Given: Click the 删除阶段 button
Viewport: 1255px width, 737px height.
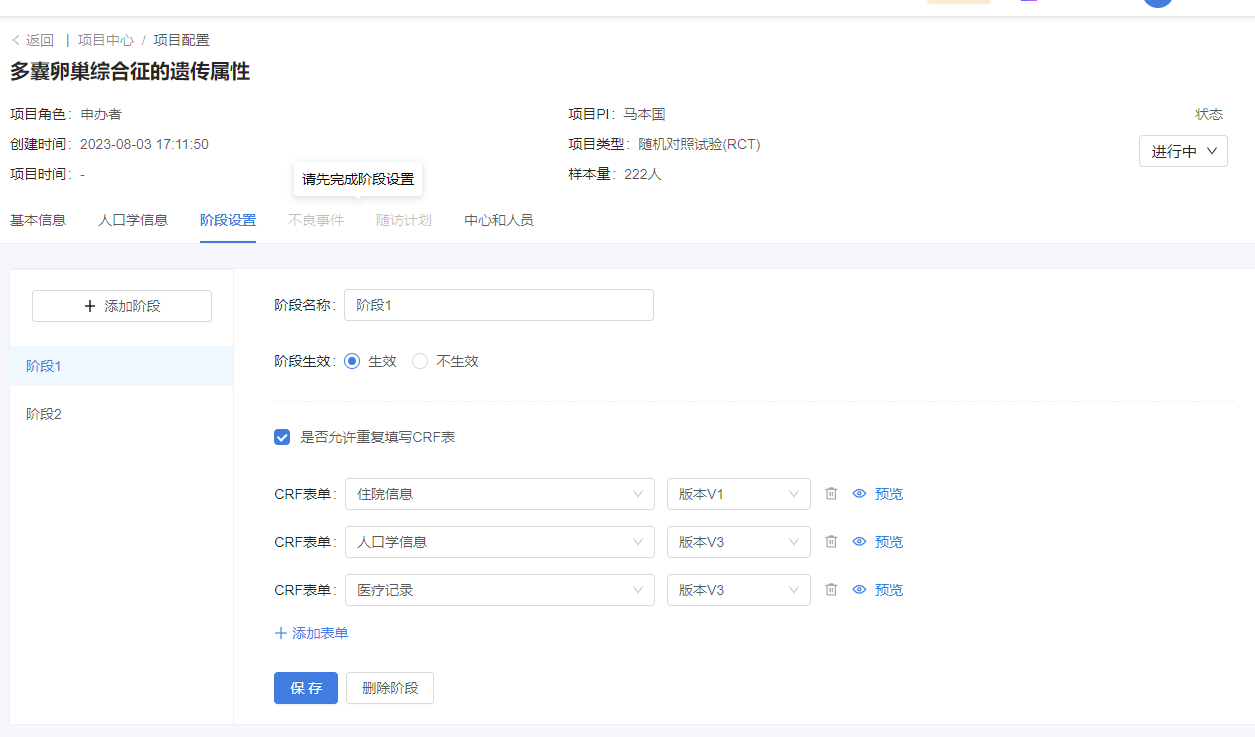Looking at the screenshot, I should point(390,688).
